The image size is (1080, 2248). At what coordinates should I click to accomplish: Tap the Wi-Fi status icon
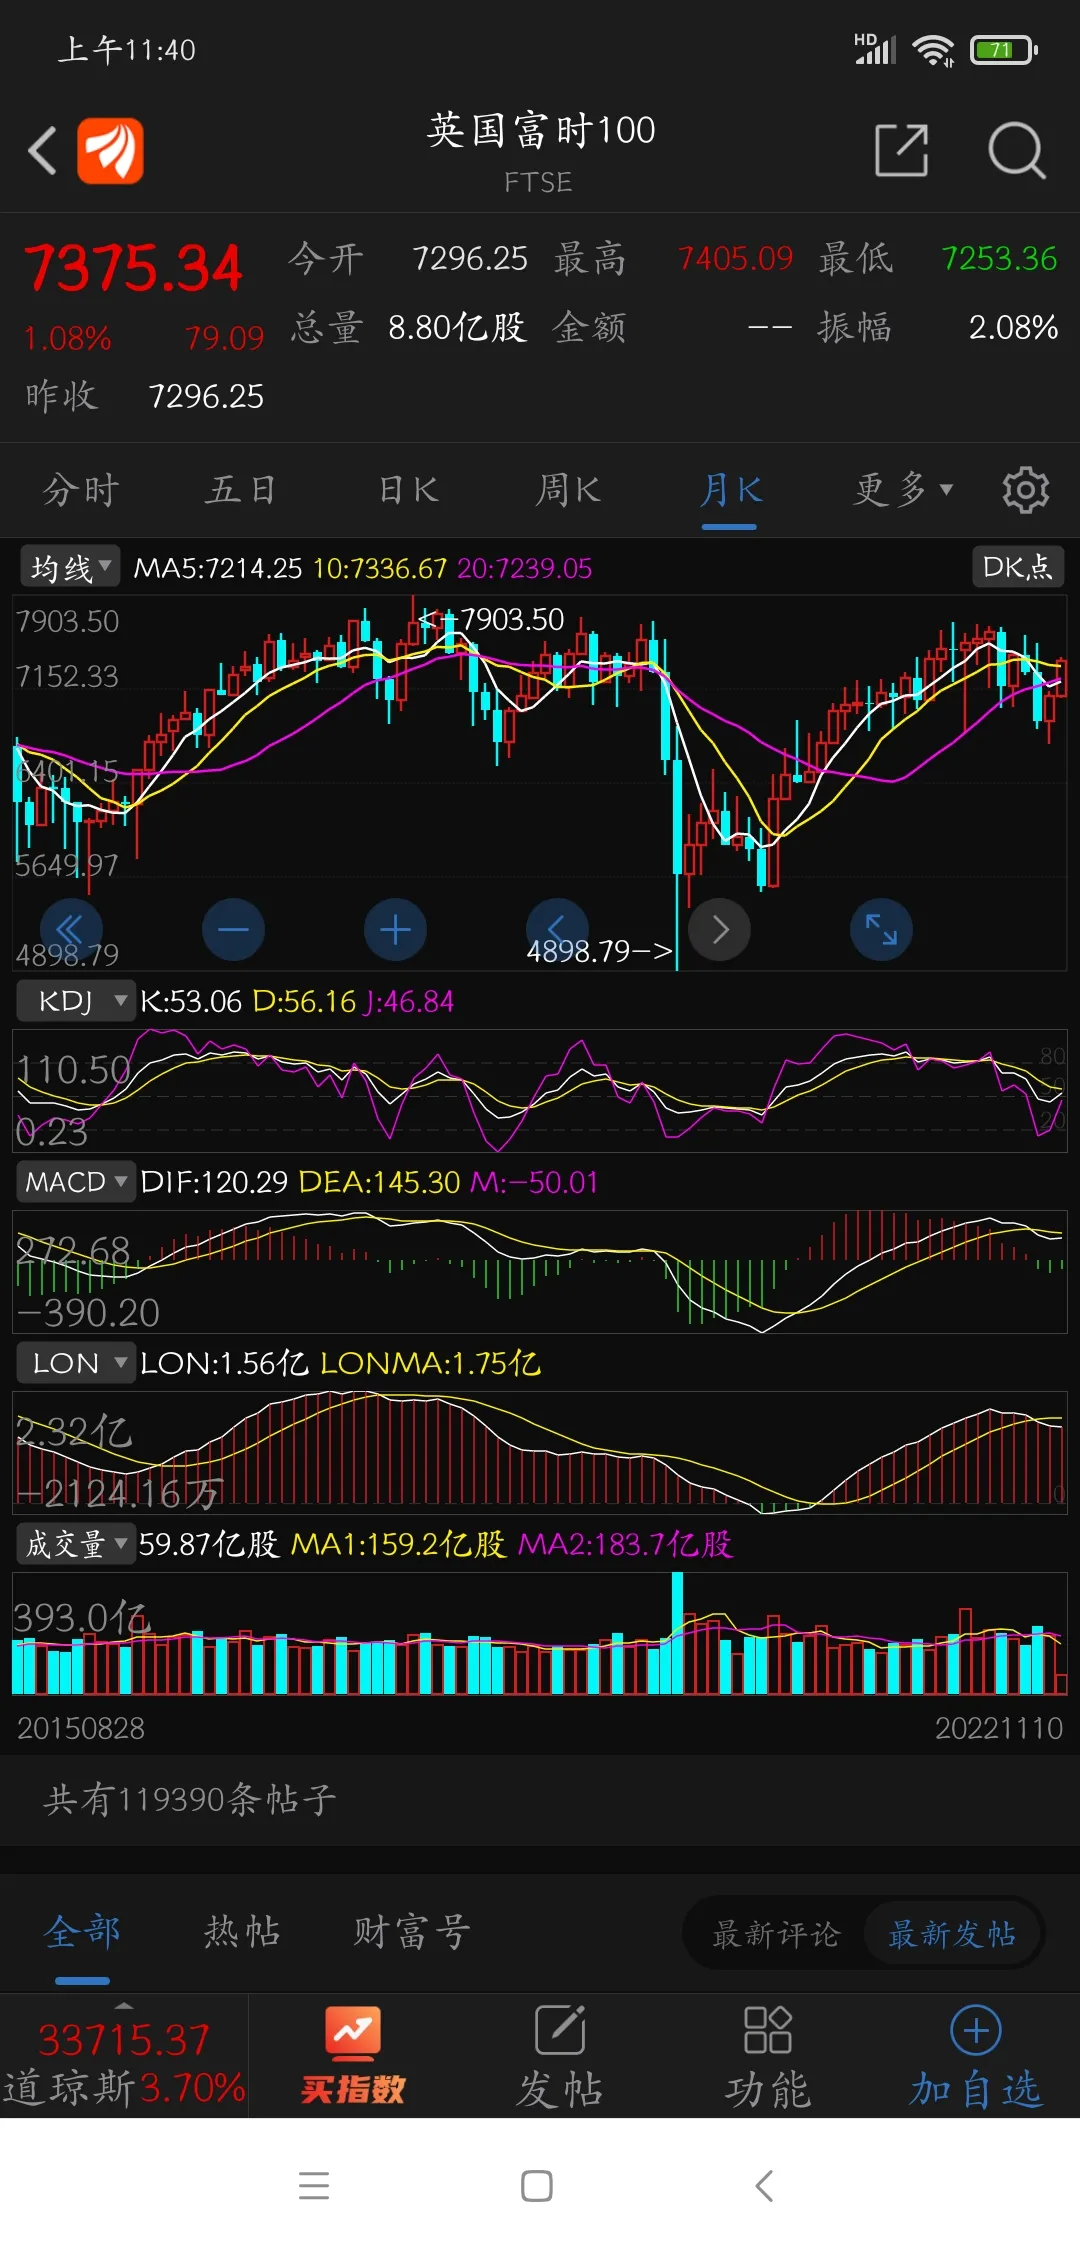pos(934,49)
